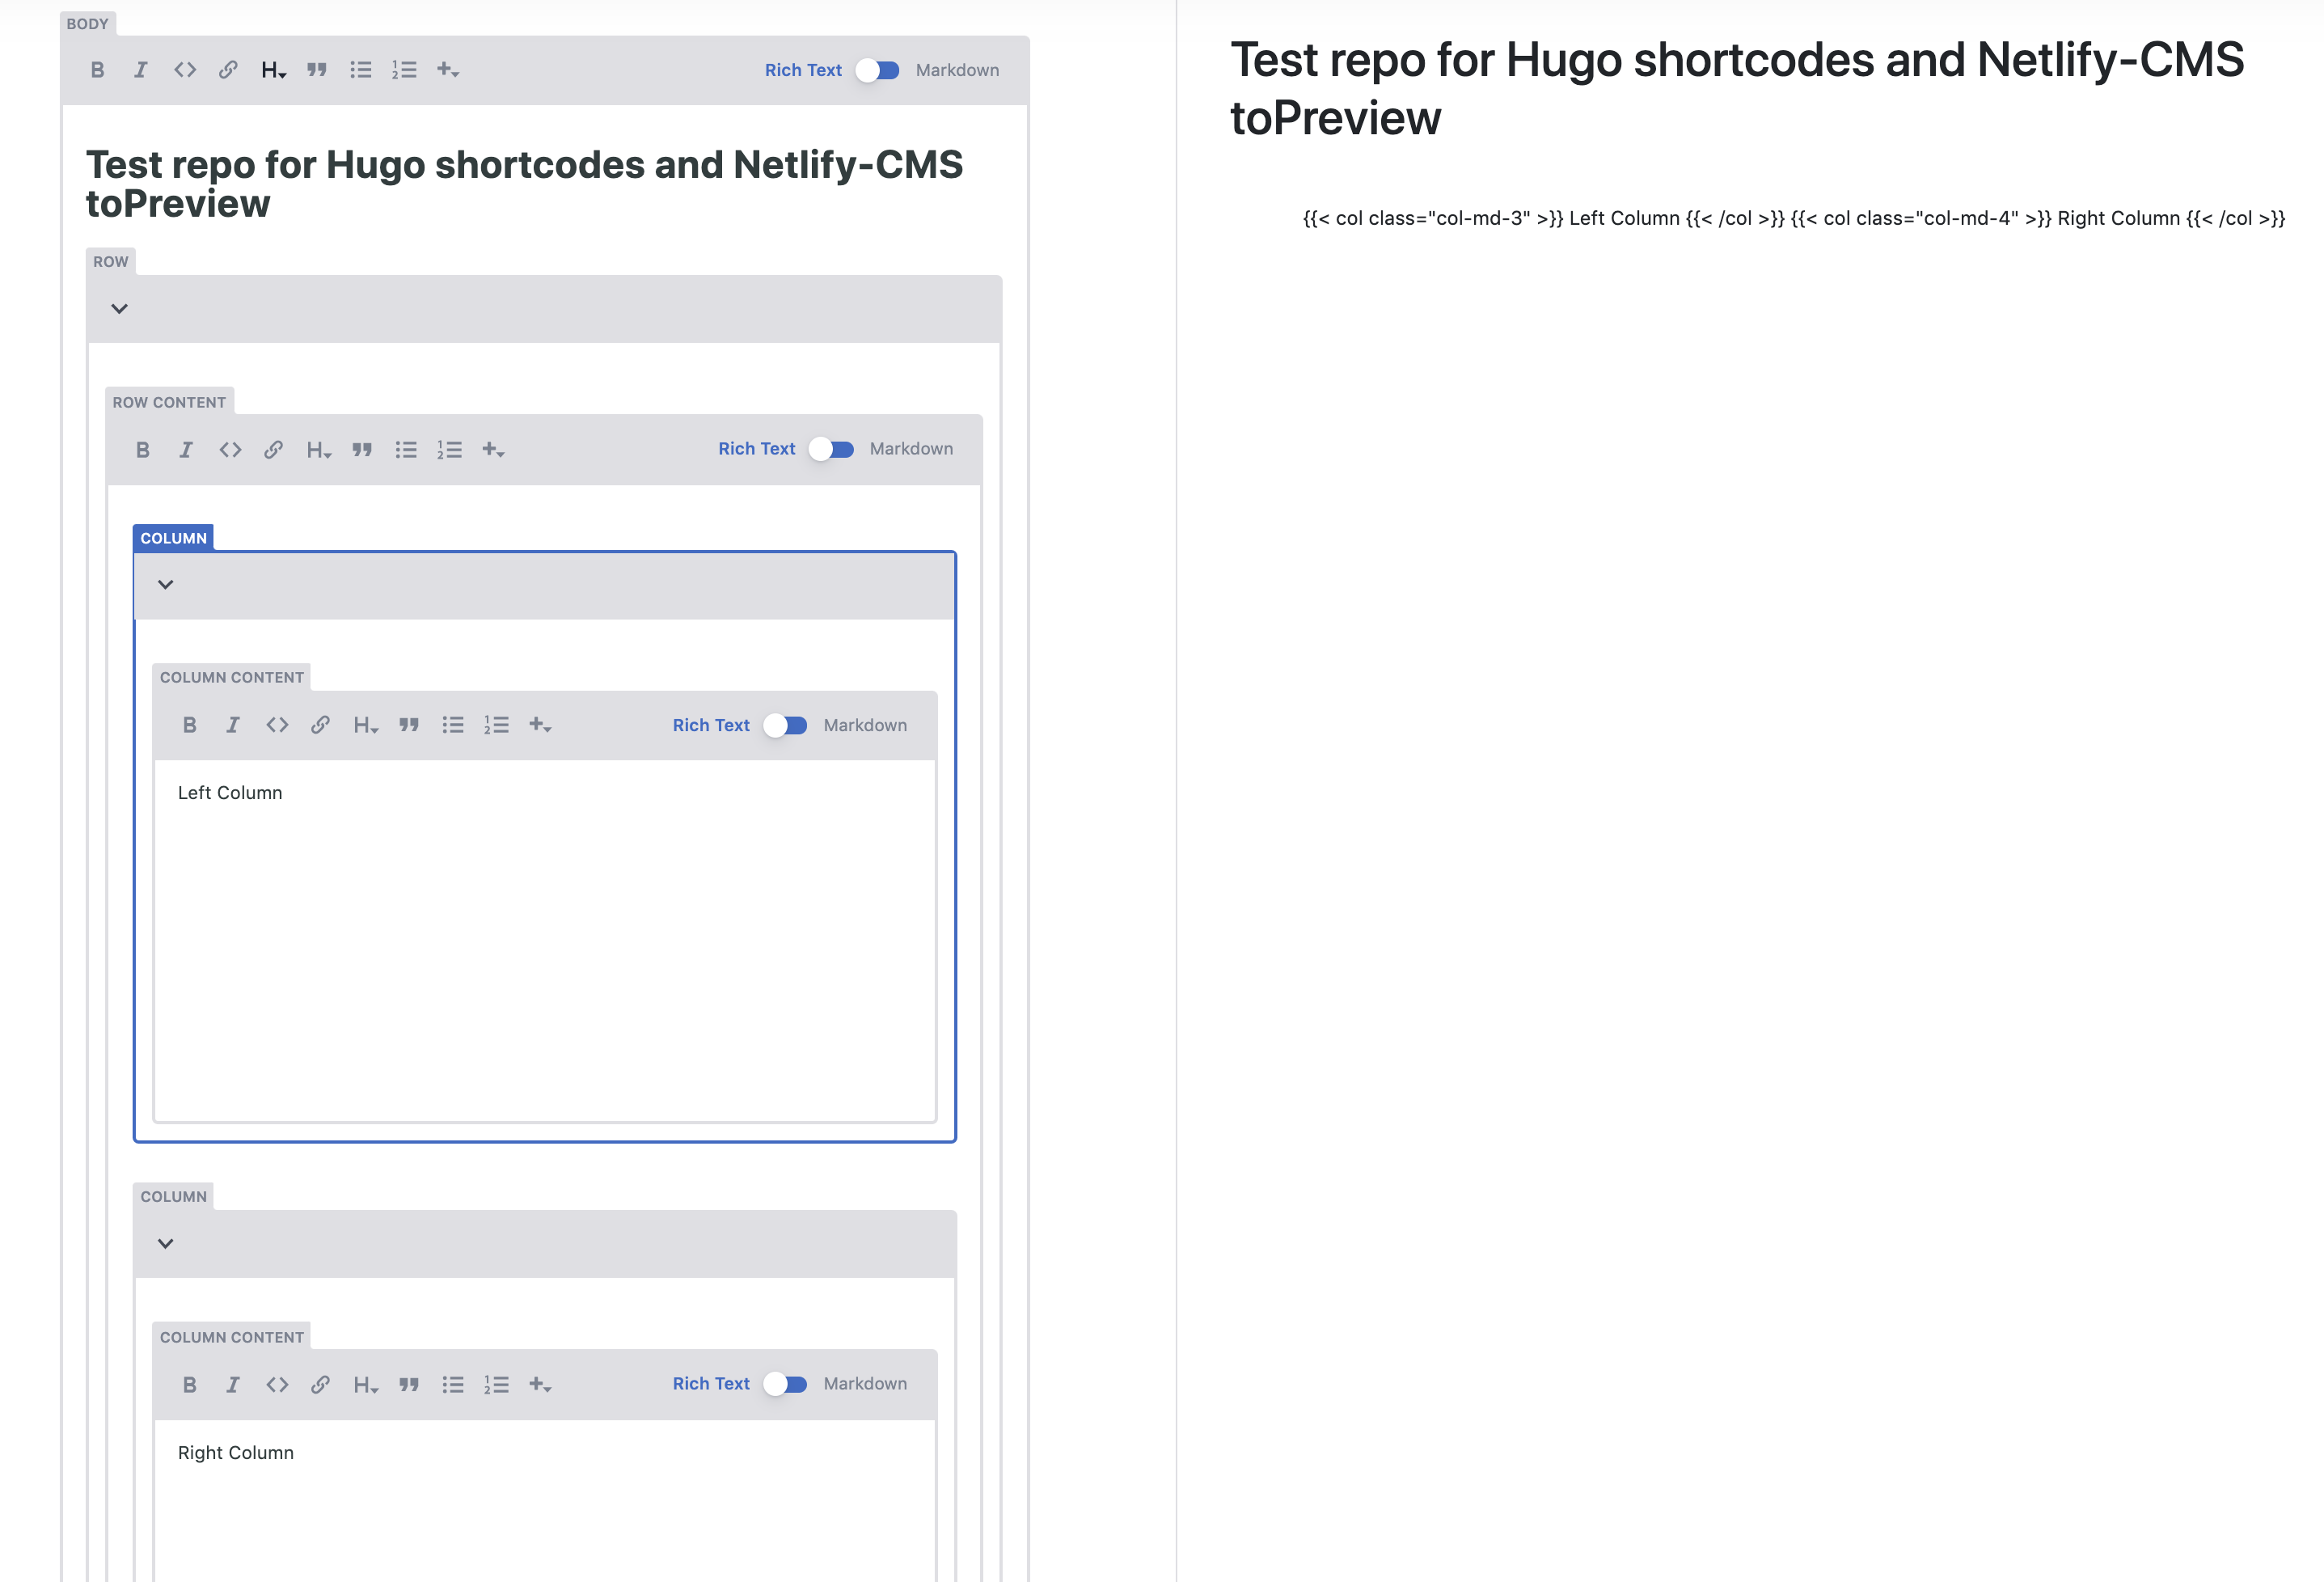Switch Left Column editor to Markdown toggle
Viewport: 2324px width, 1582px height.
pyautogui.click(x=786, y=725)
